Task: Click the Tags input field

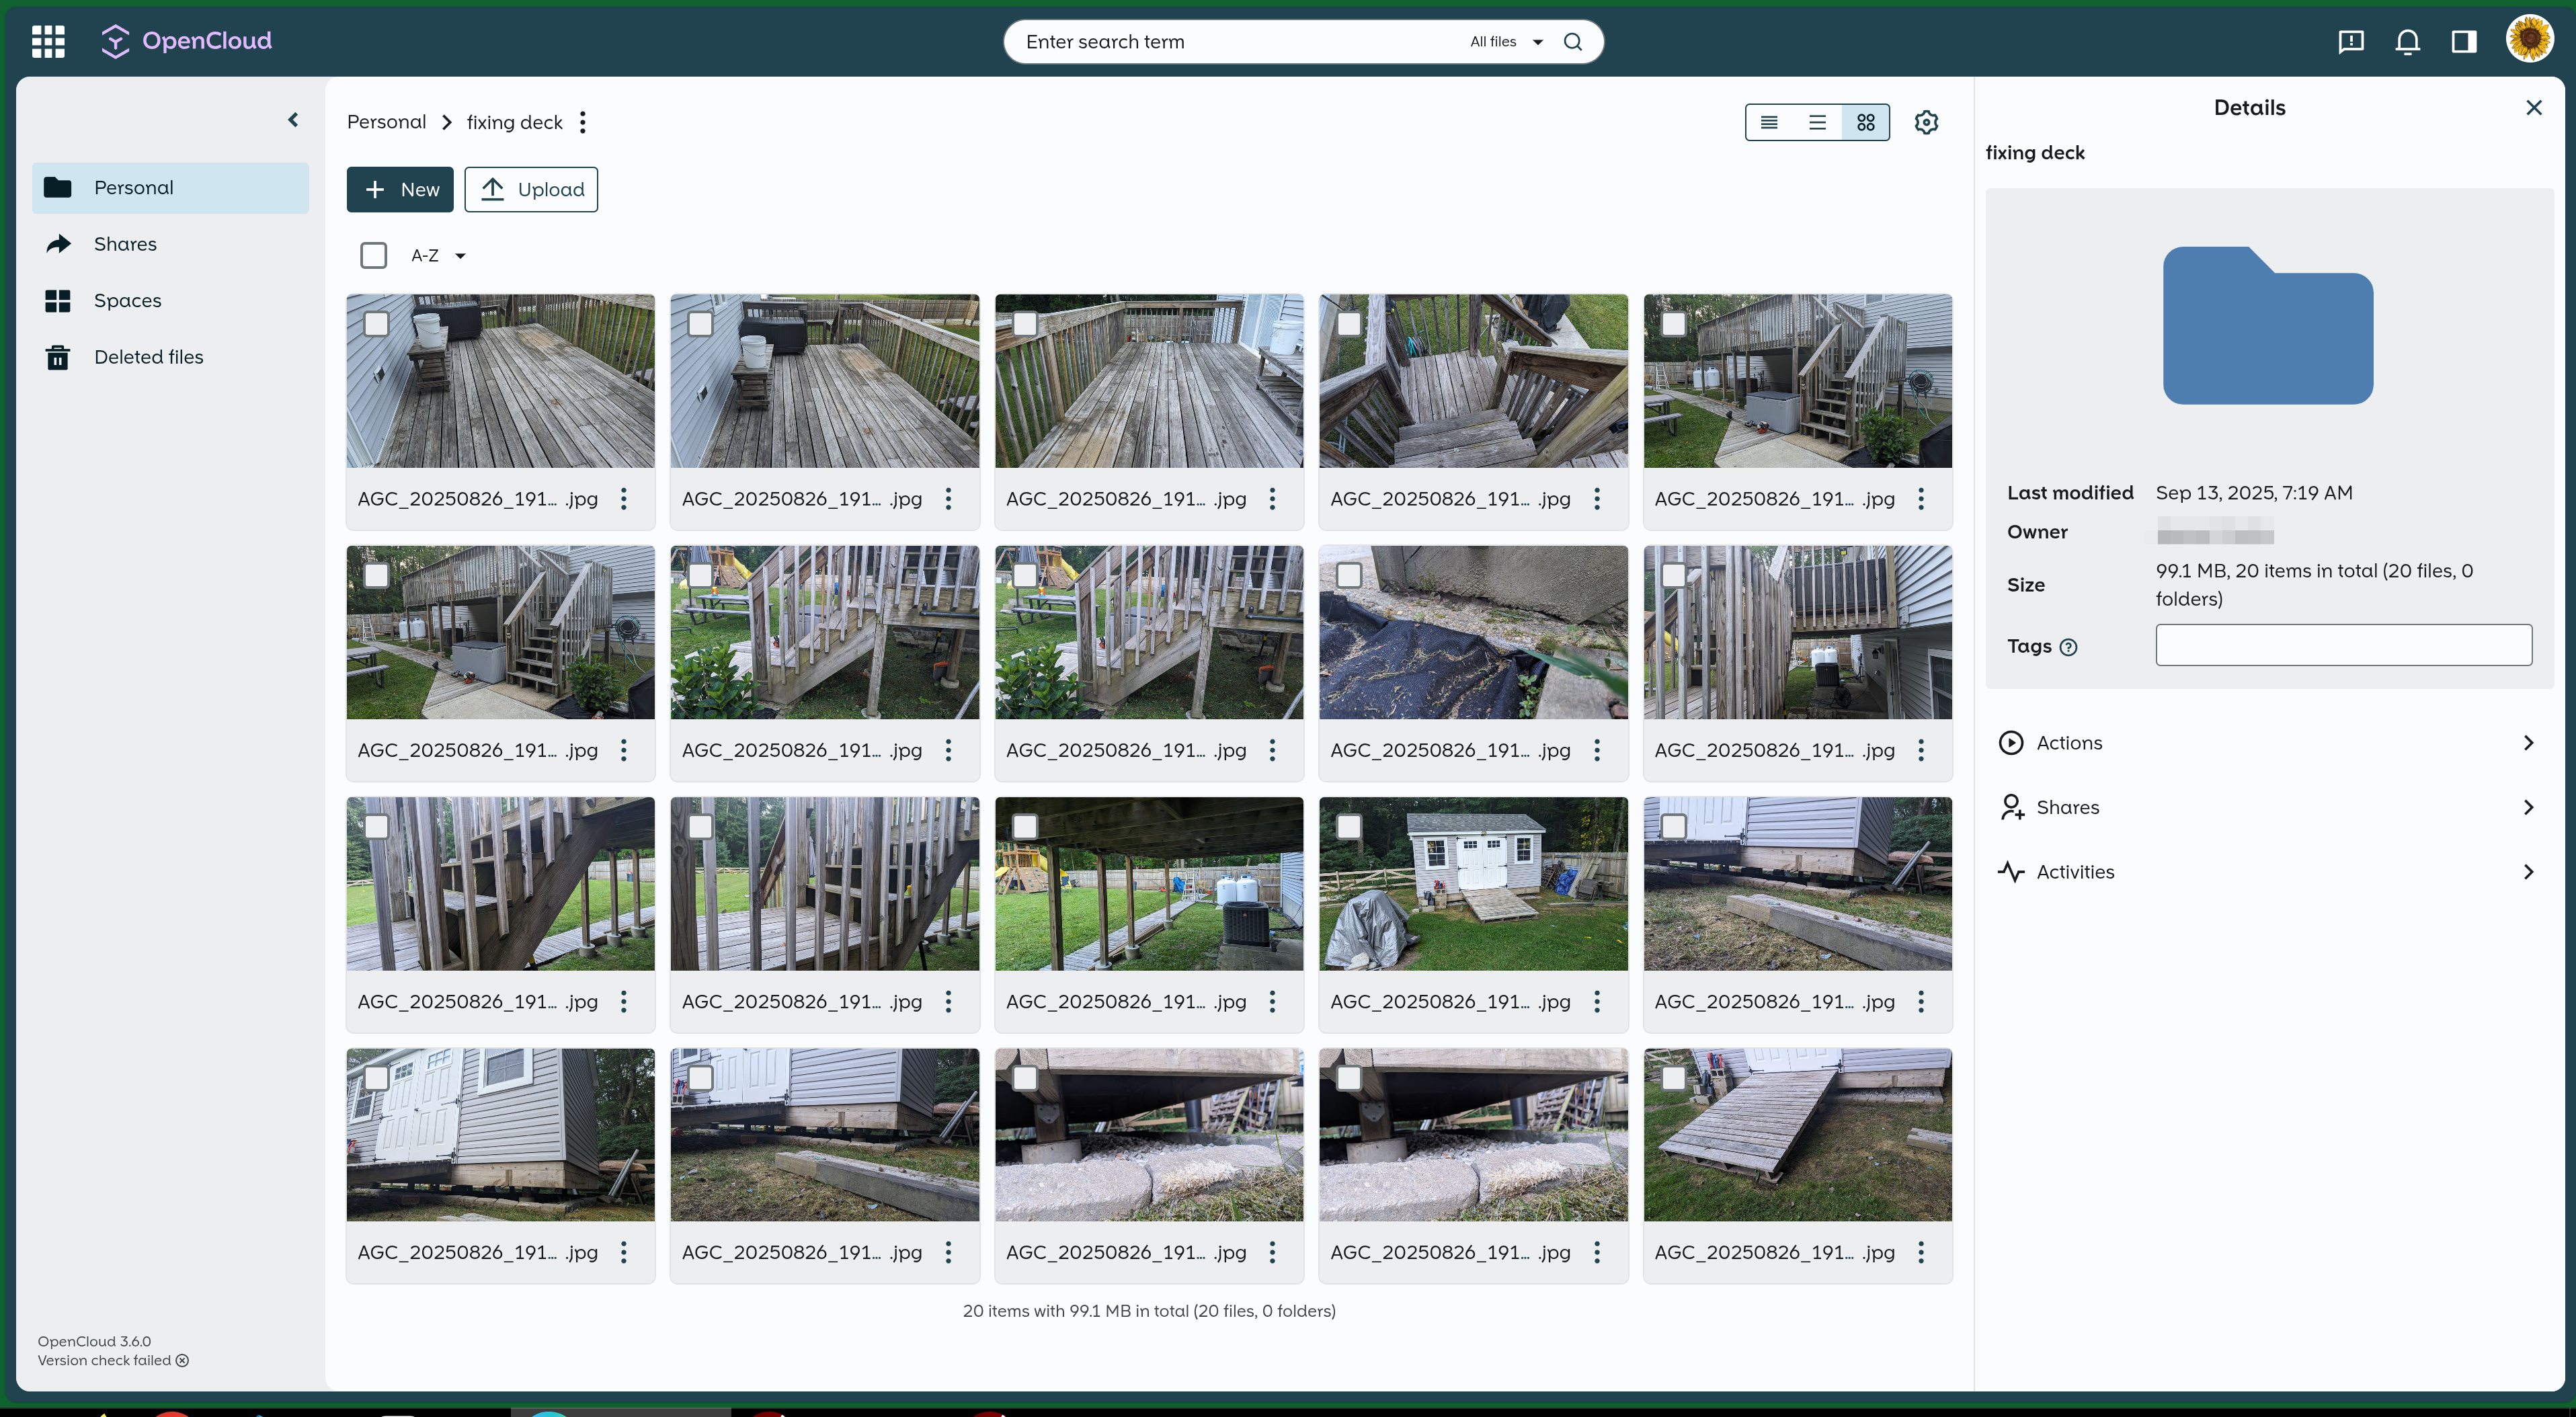Action: (x=2343, y=645)
